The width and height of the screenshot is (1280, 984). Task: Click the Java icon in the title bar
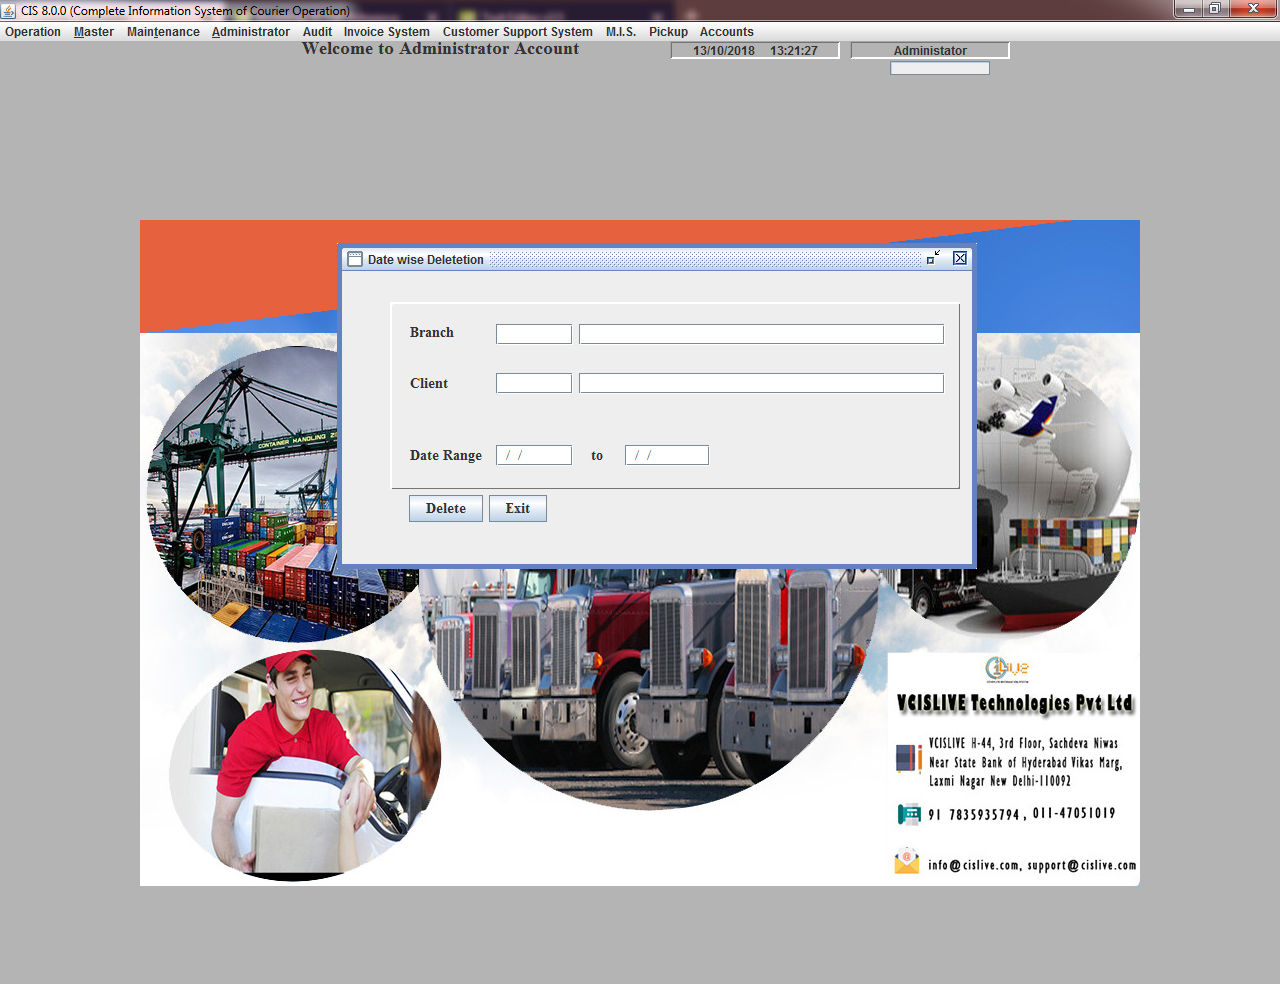click(9, 10)
